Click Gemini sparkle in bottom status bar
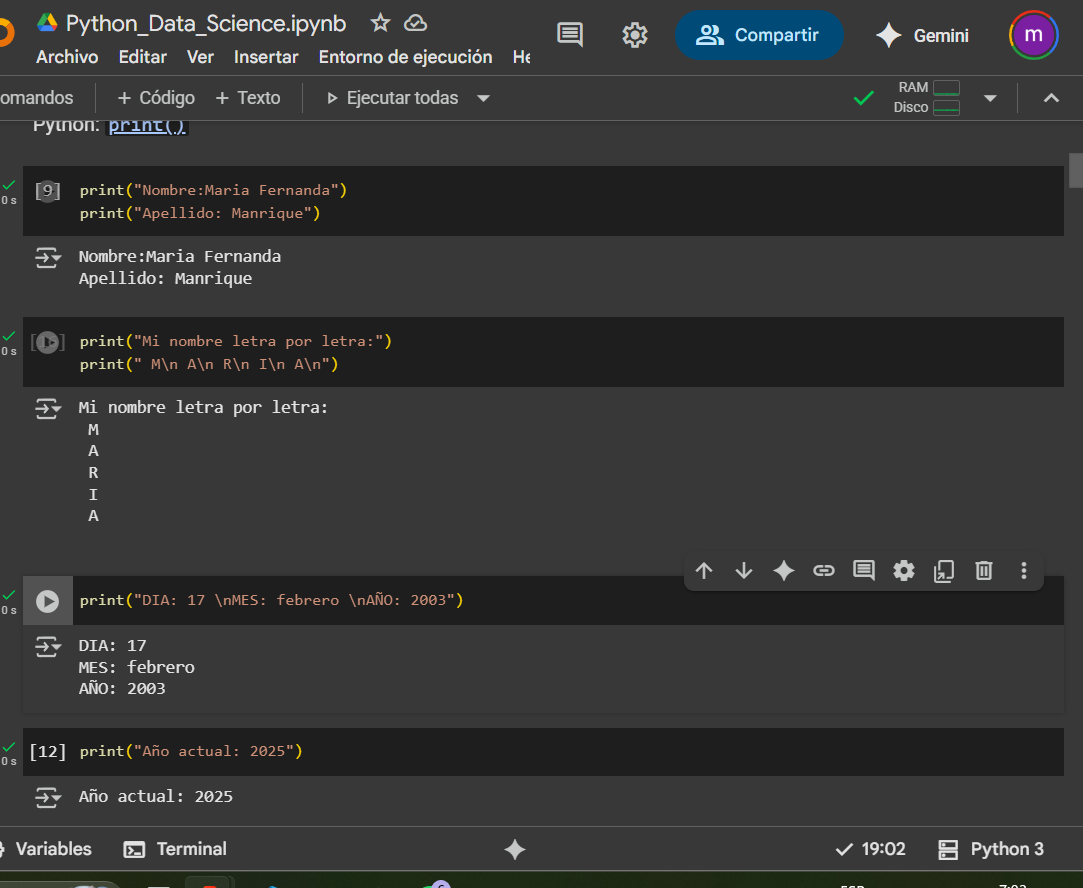The image size is (1083, 888). [x=515, y=849]
